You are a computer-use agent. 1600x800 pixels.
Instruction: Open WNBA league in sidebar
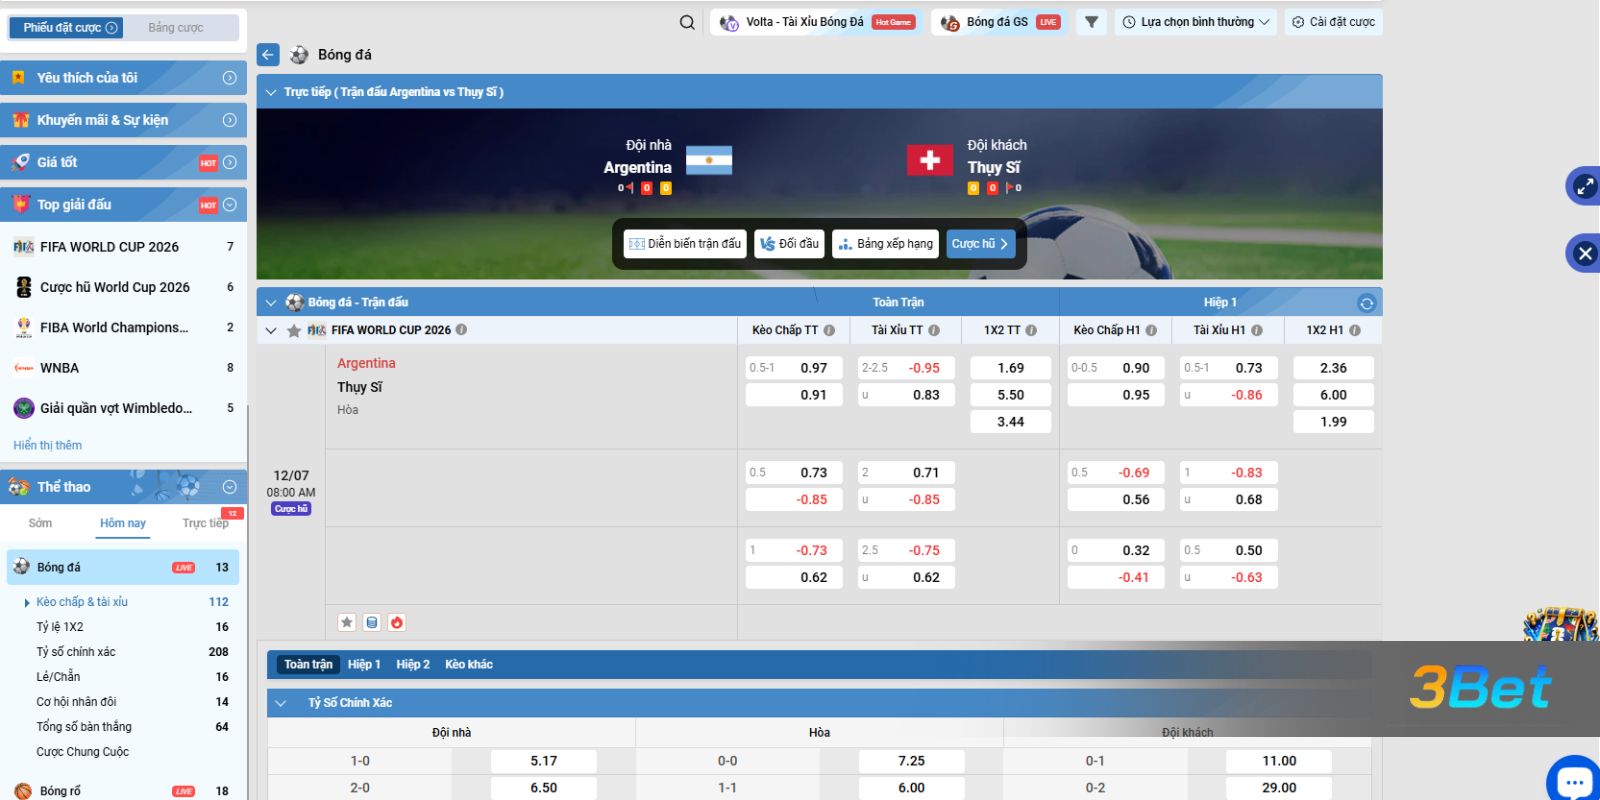[x=123, y=368]
